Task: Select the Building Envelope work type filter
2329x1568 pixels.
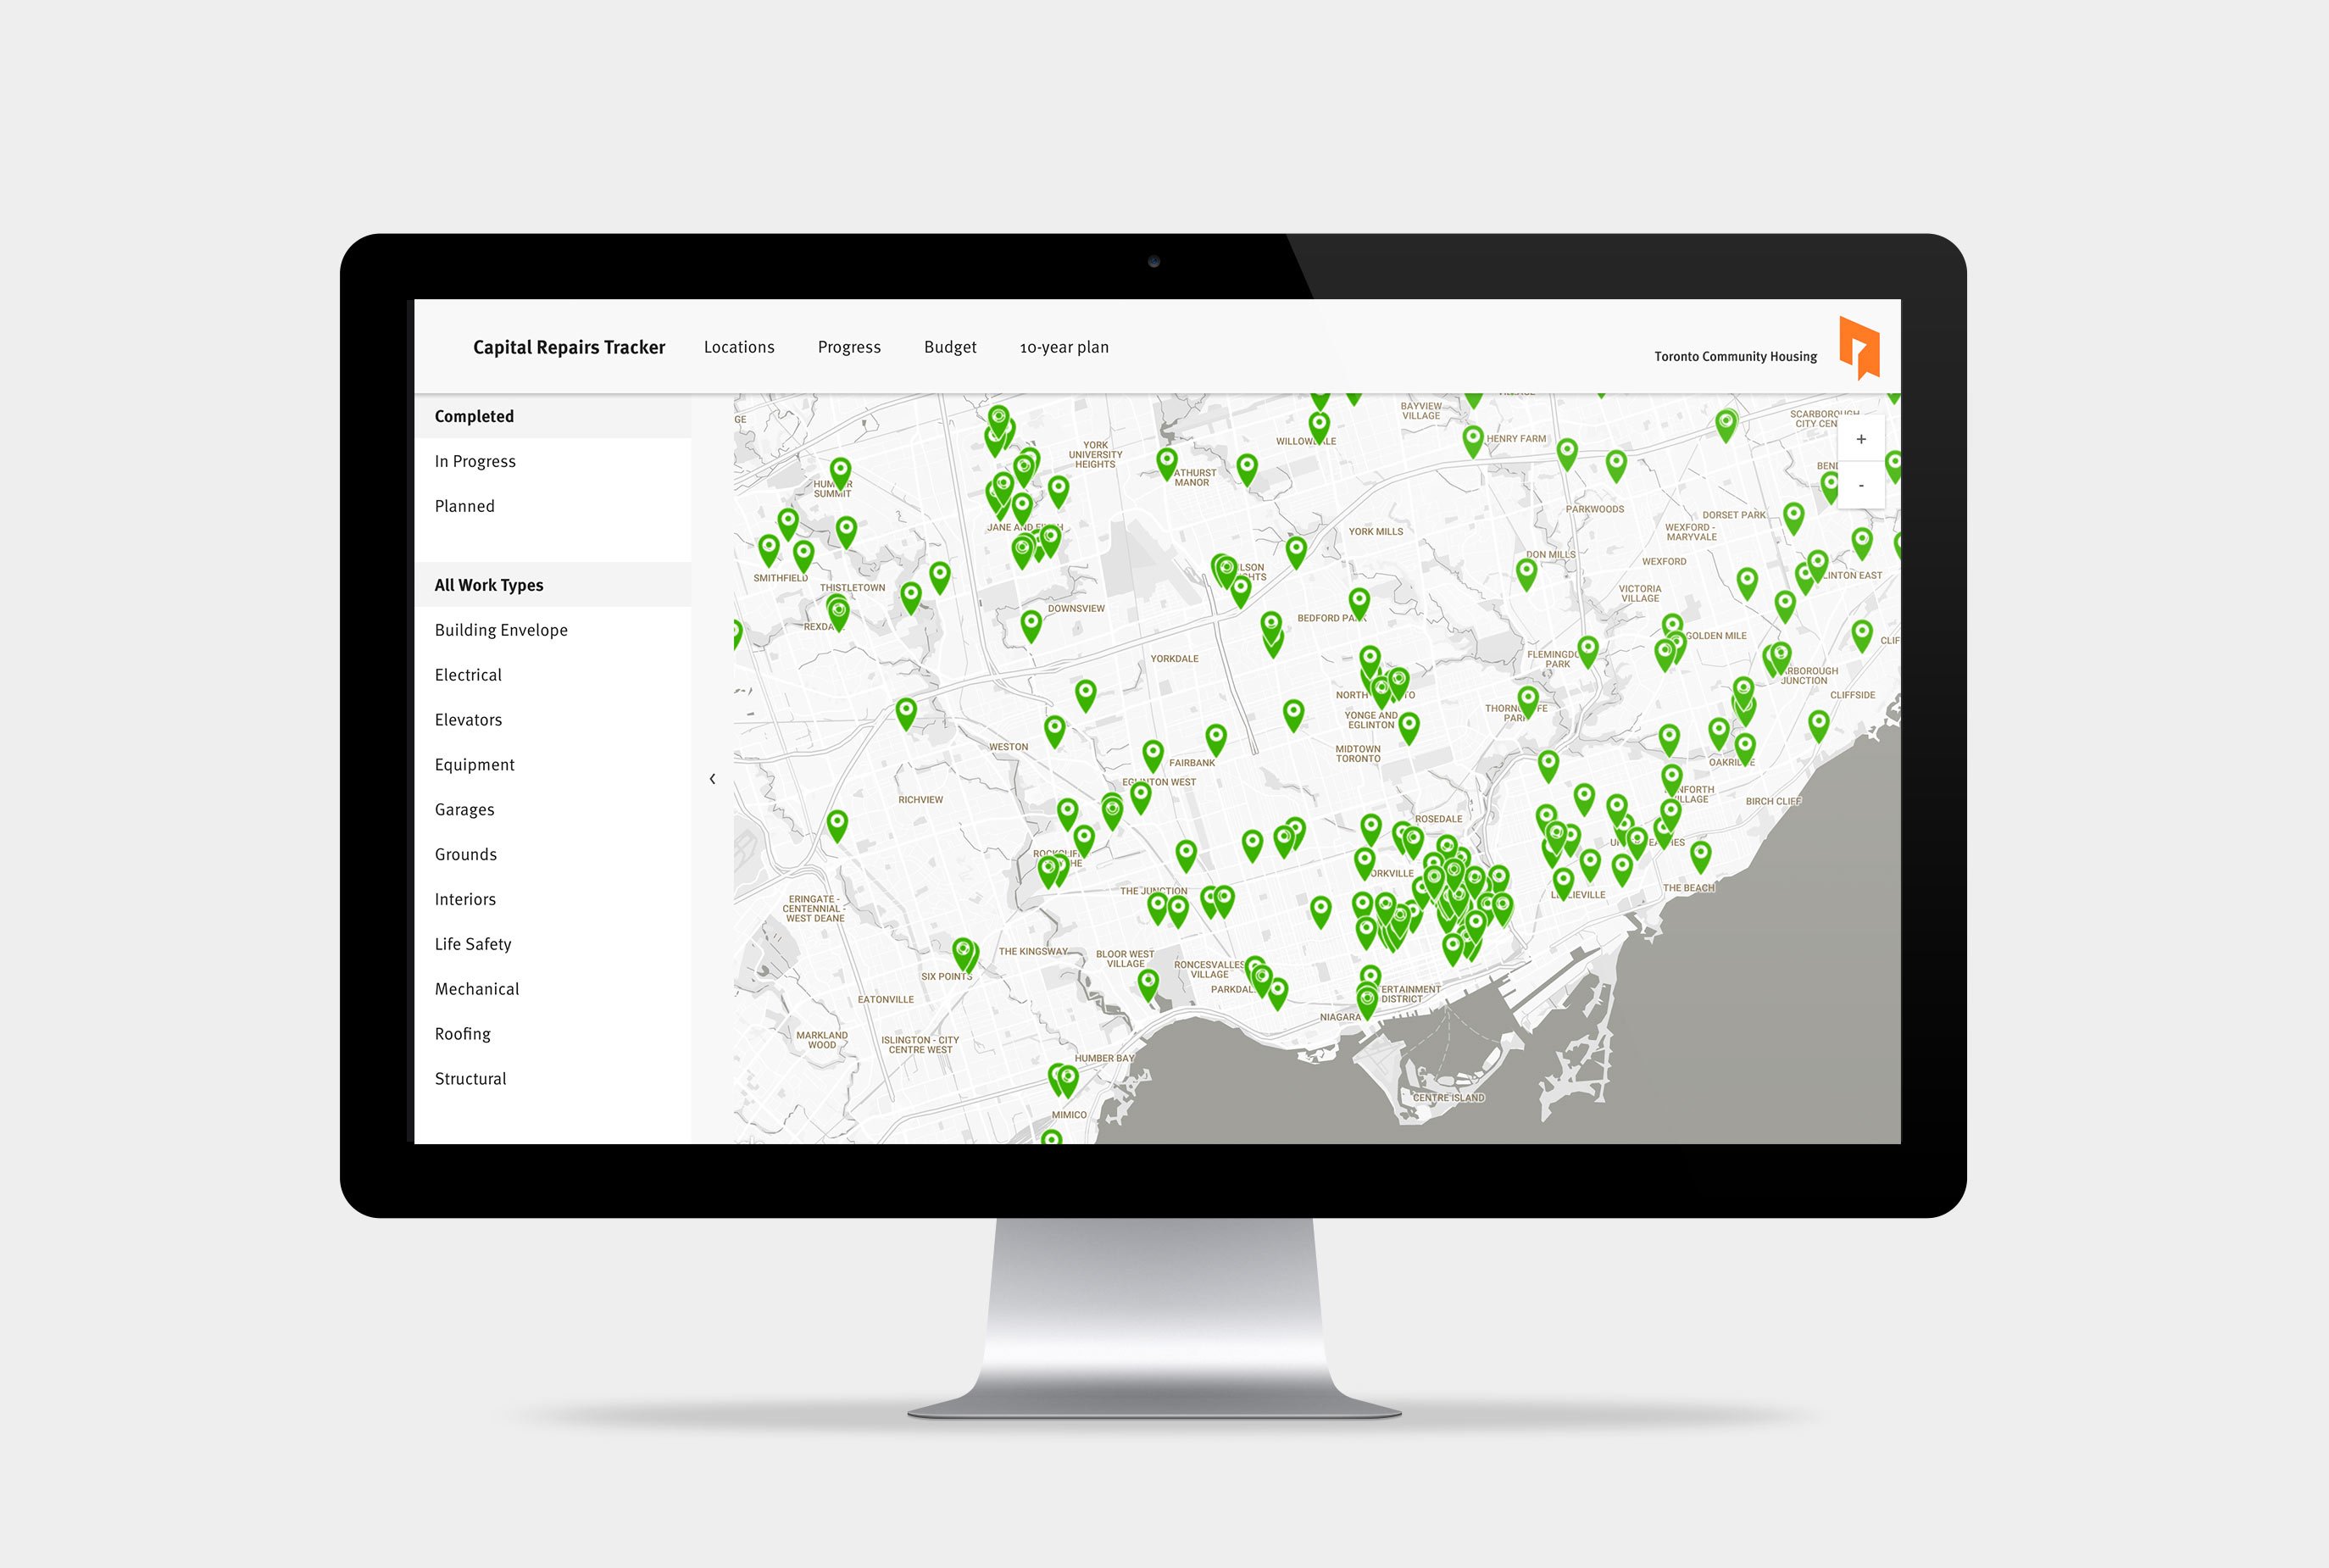Action: pyautogui.click(x=504, y=628)
